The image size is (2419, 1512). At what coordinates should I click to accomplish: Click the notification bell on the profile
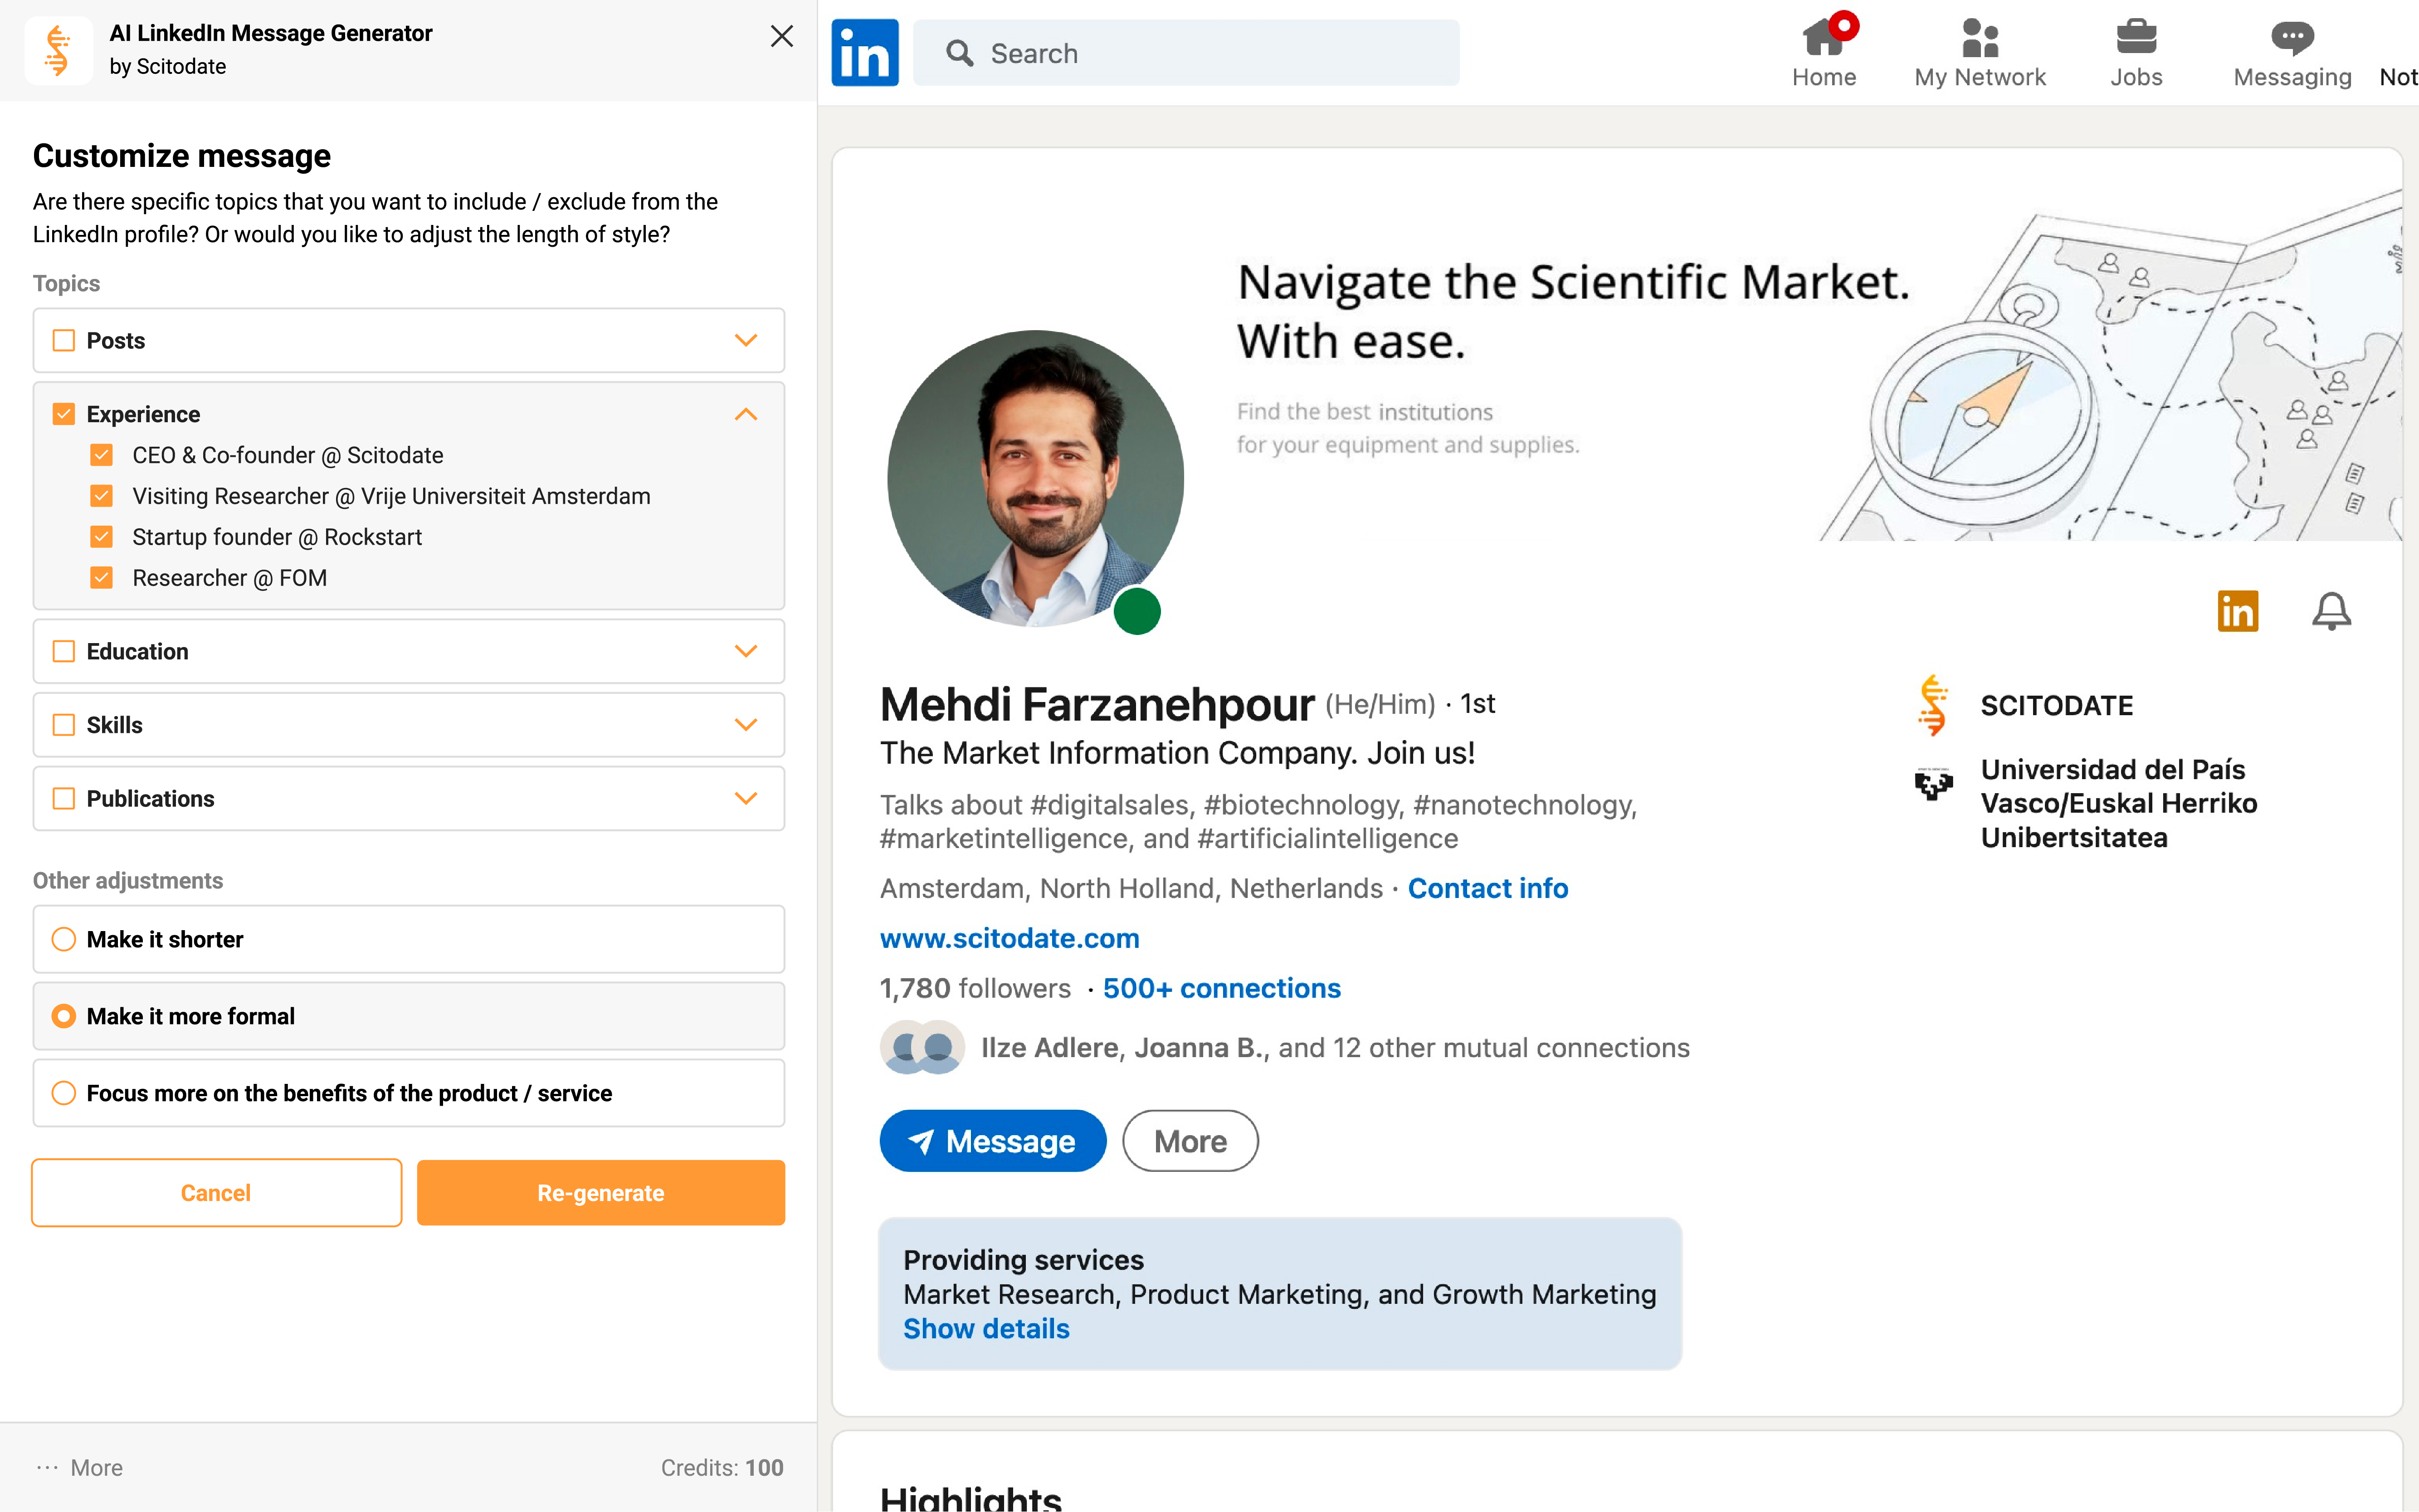click(2331, 611)
